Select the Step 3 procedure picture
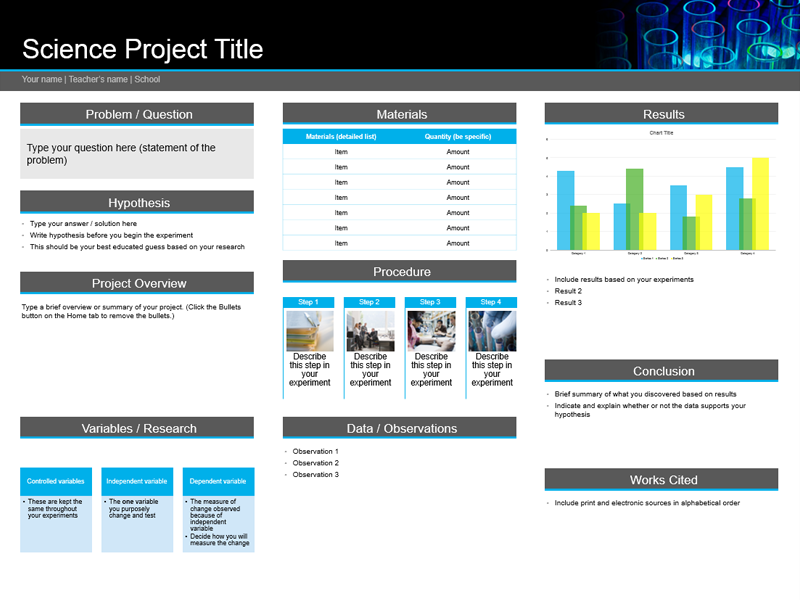The width and height of the screenshot is (800, 600). pyautogui.click(x=431, y=331)
